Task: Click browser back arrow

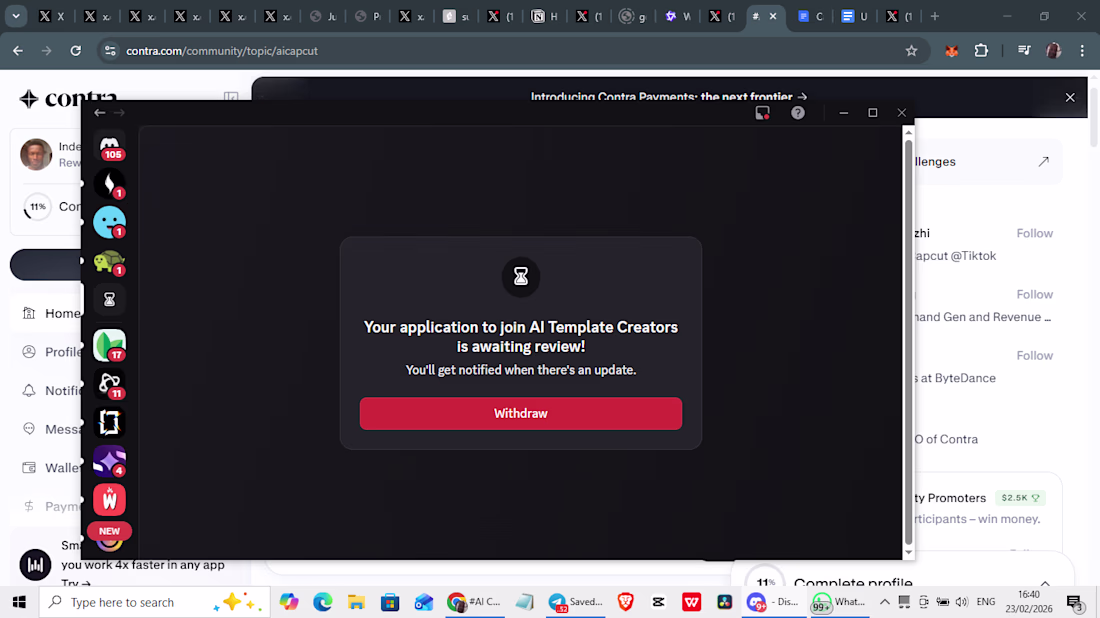Action: point(18,51)
